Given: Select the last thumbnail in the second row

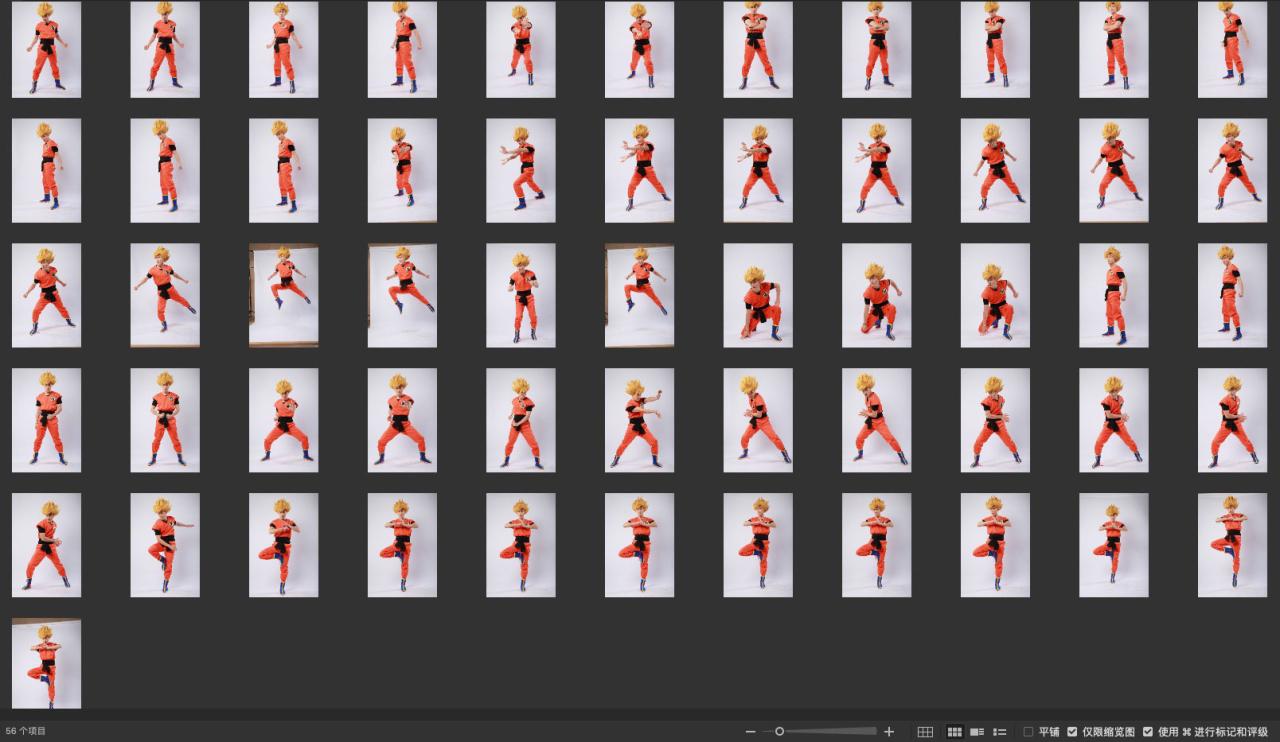Looking at the screenshot, I should coord(1232,170).
